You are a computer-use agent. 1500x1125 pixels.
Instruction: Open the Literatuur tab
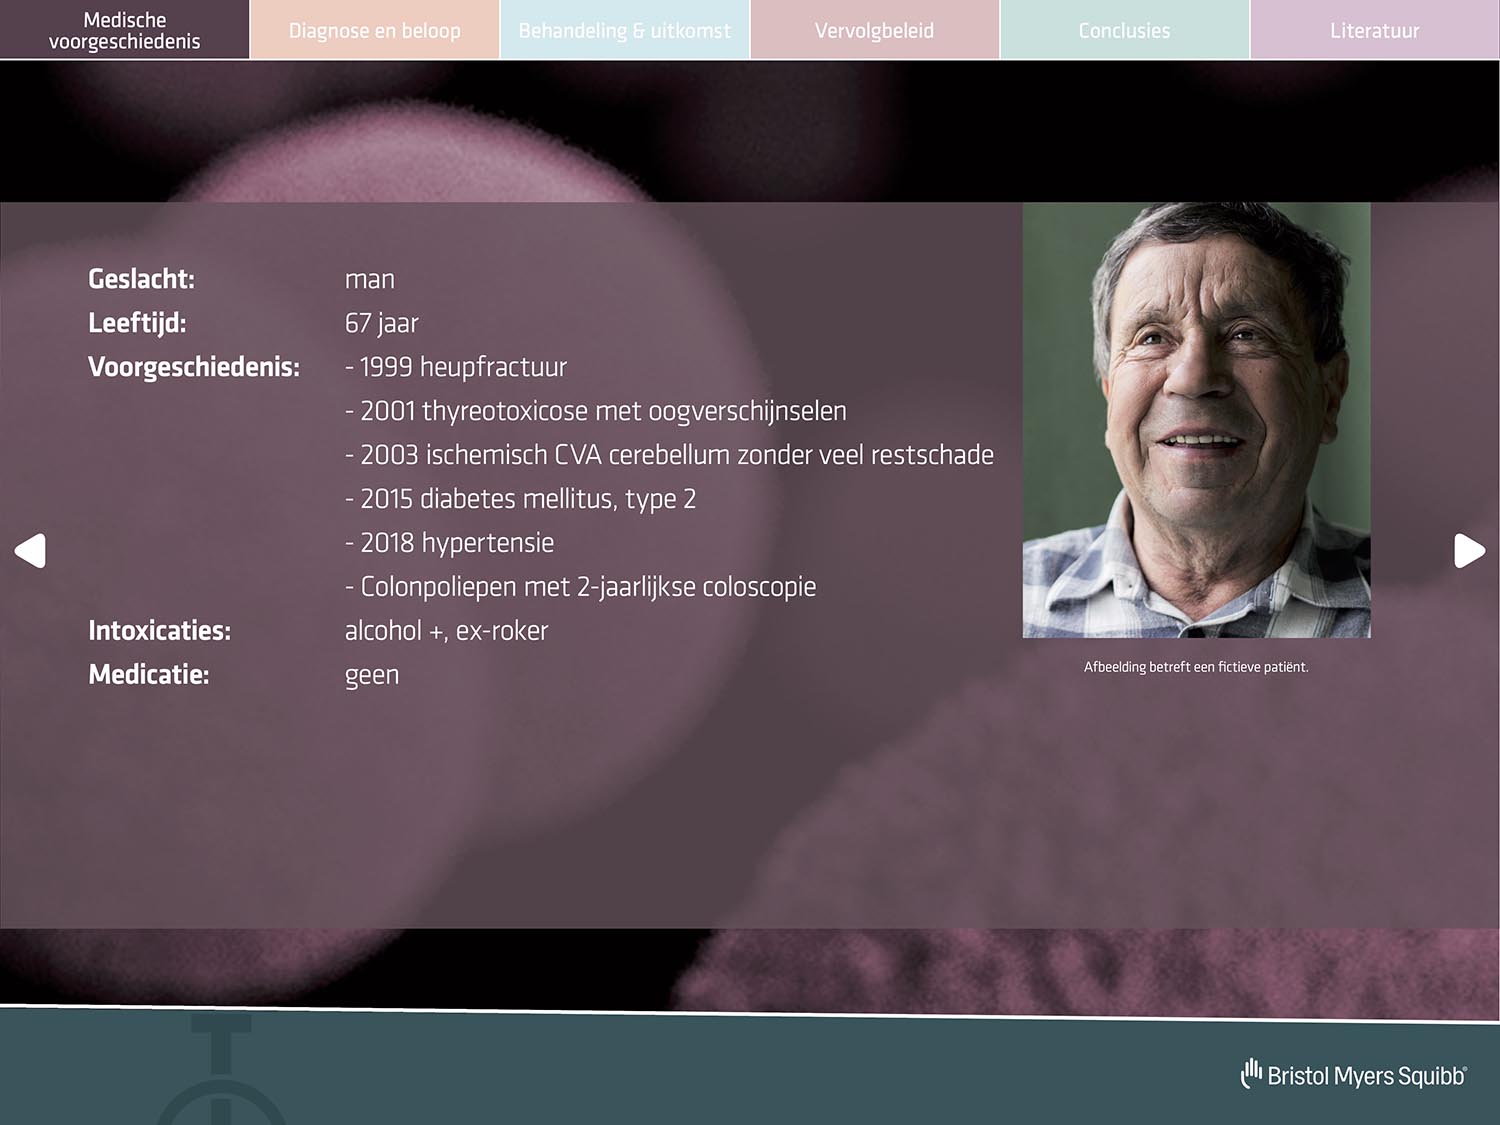(x=1375, y=30)
